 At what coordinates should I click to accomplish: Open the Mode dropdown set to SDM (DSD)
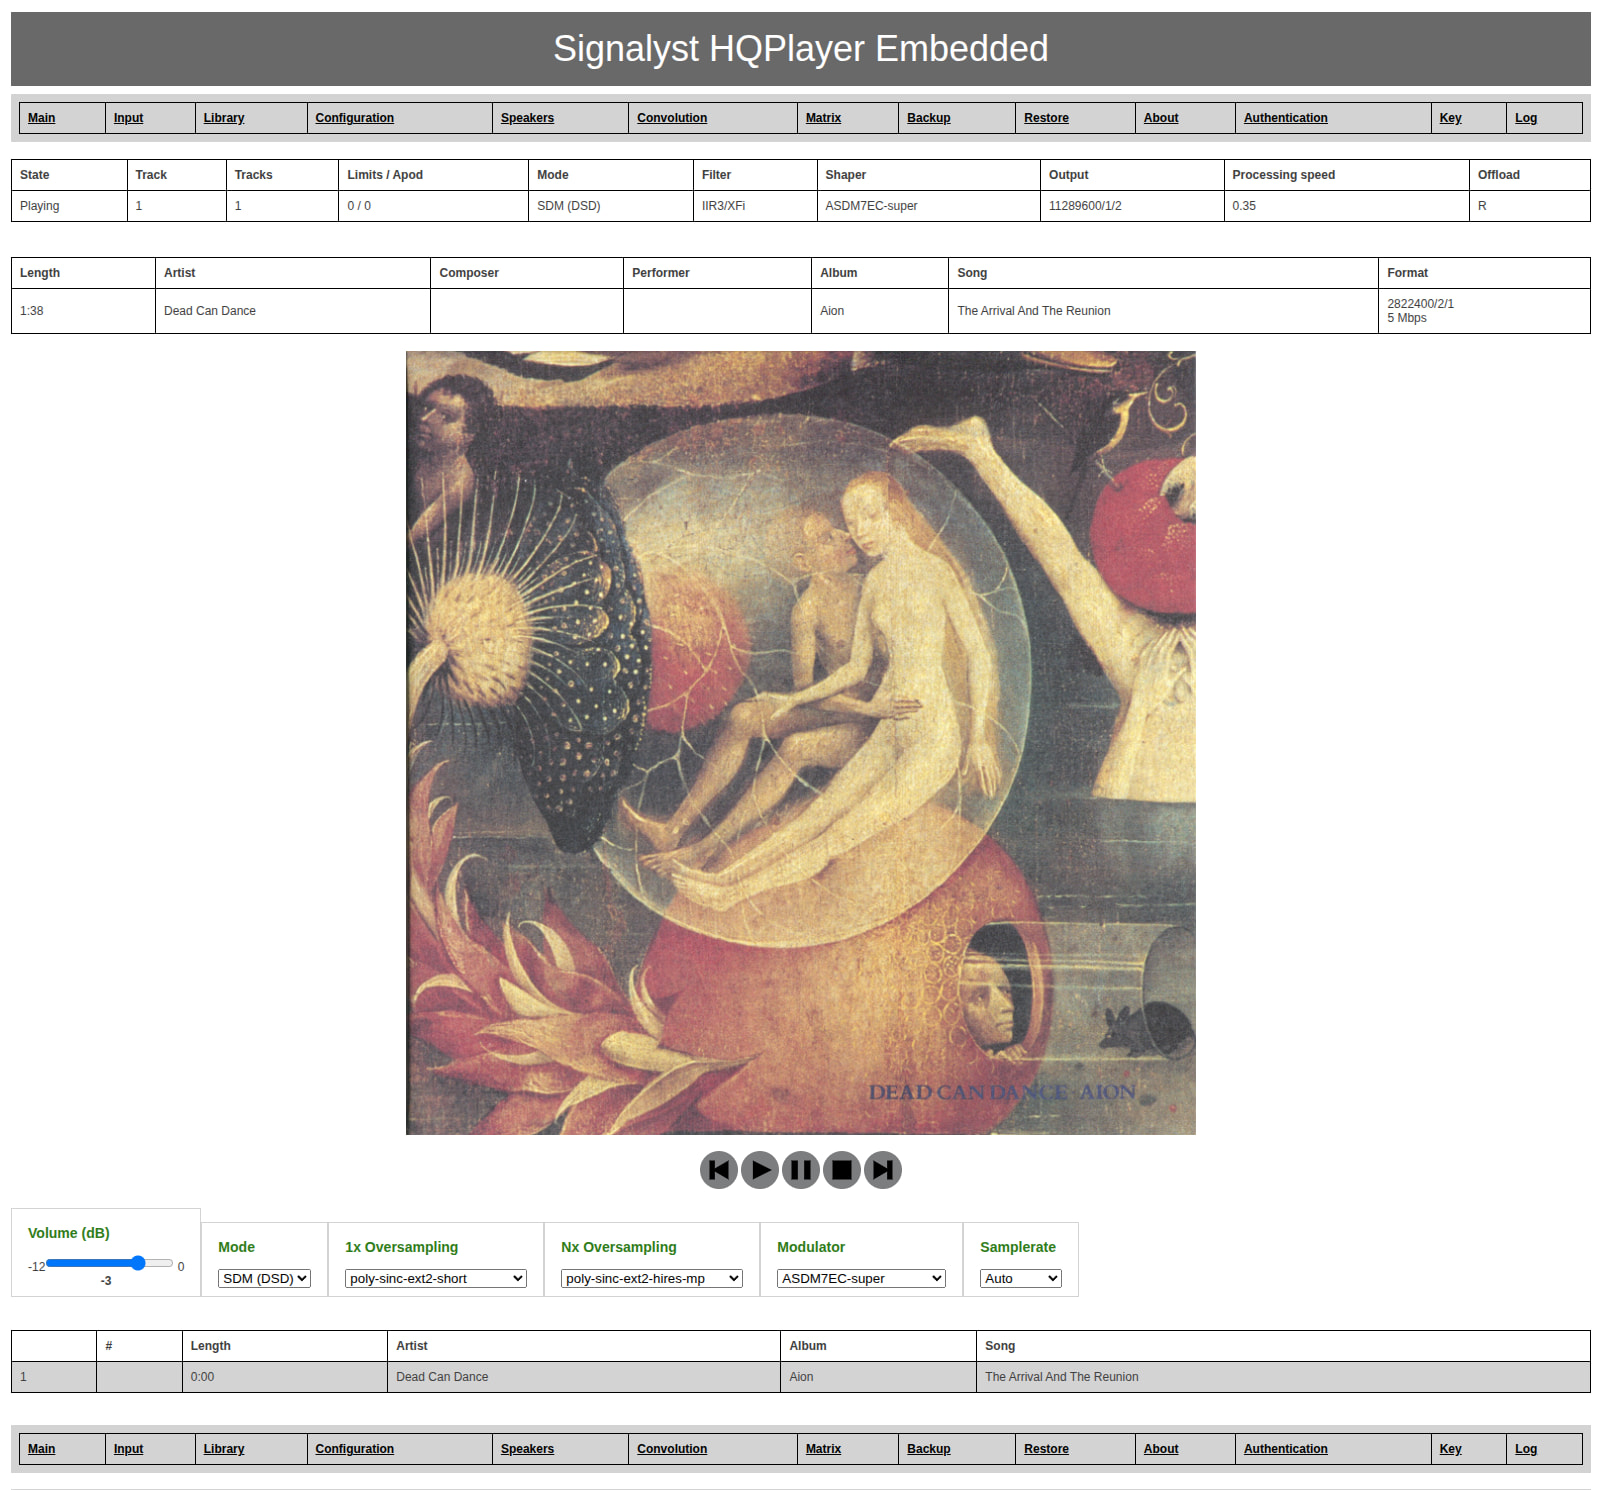(x=264, y=1278)
